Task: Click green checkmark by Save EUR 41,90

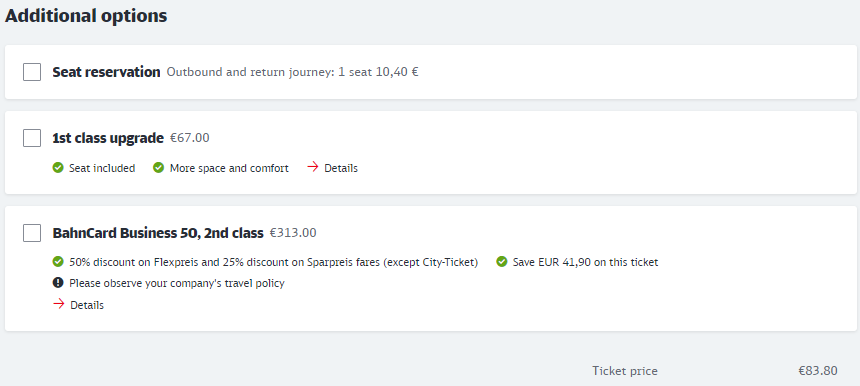Action: click(502, 262)
